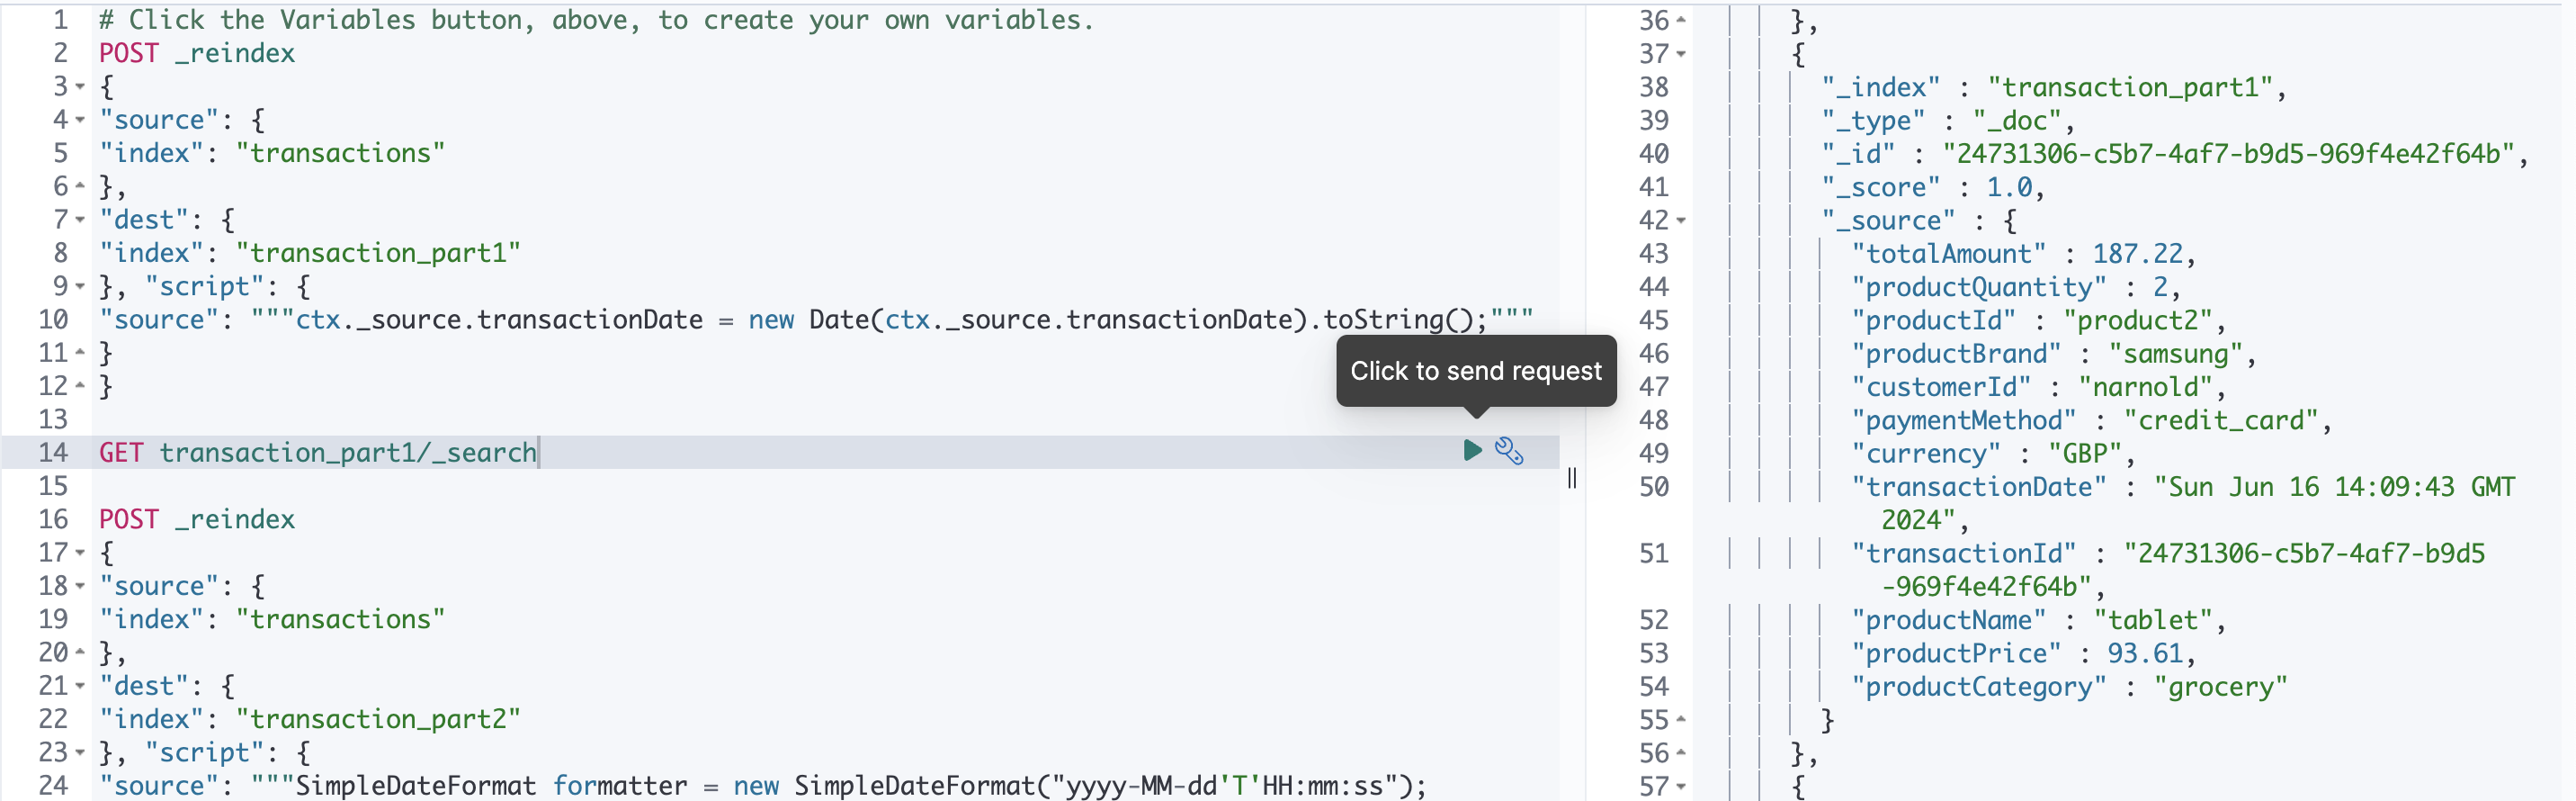Screen dimensions: 2576x801
Task: Click the "productName" : "tablet" line
Action: 2039,620
